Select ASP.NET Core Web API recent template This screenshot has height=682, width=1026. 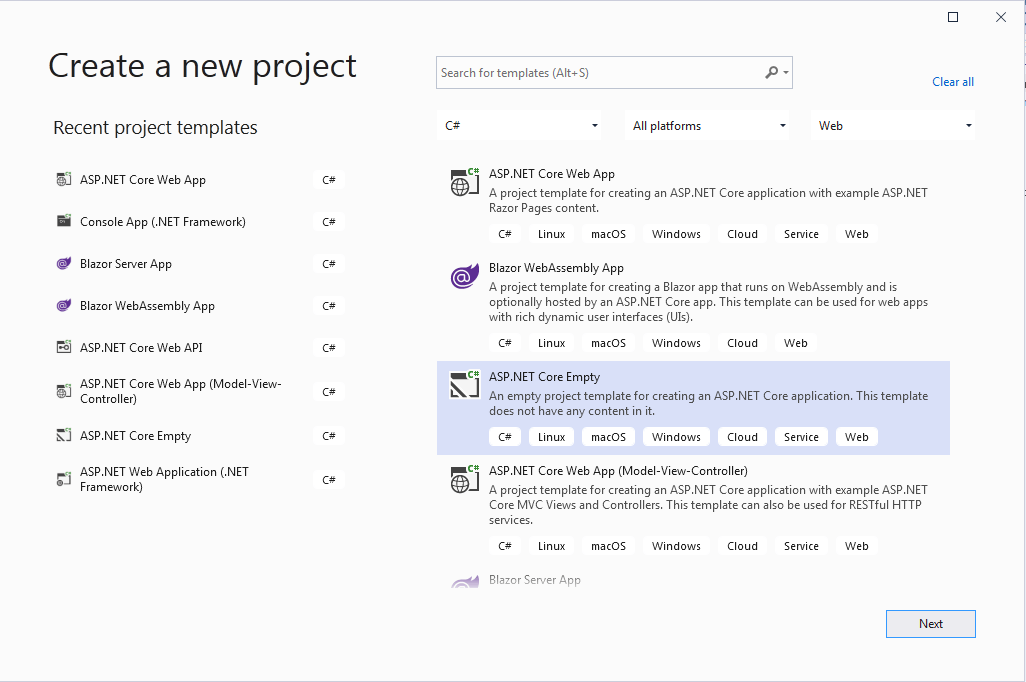pos(200,347)
